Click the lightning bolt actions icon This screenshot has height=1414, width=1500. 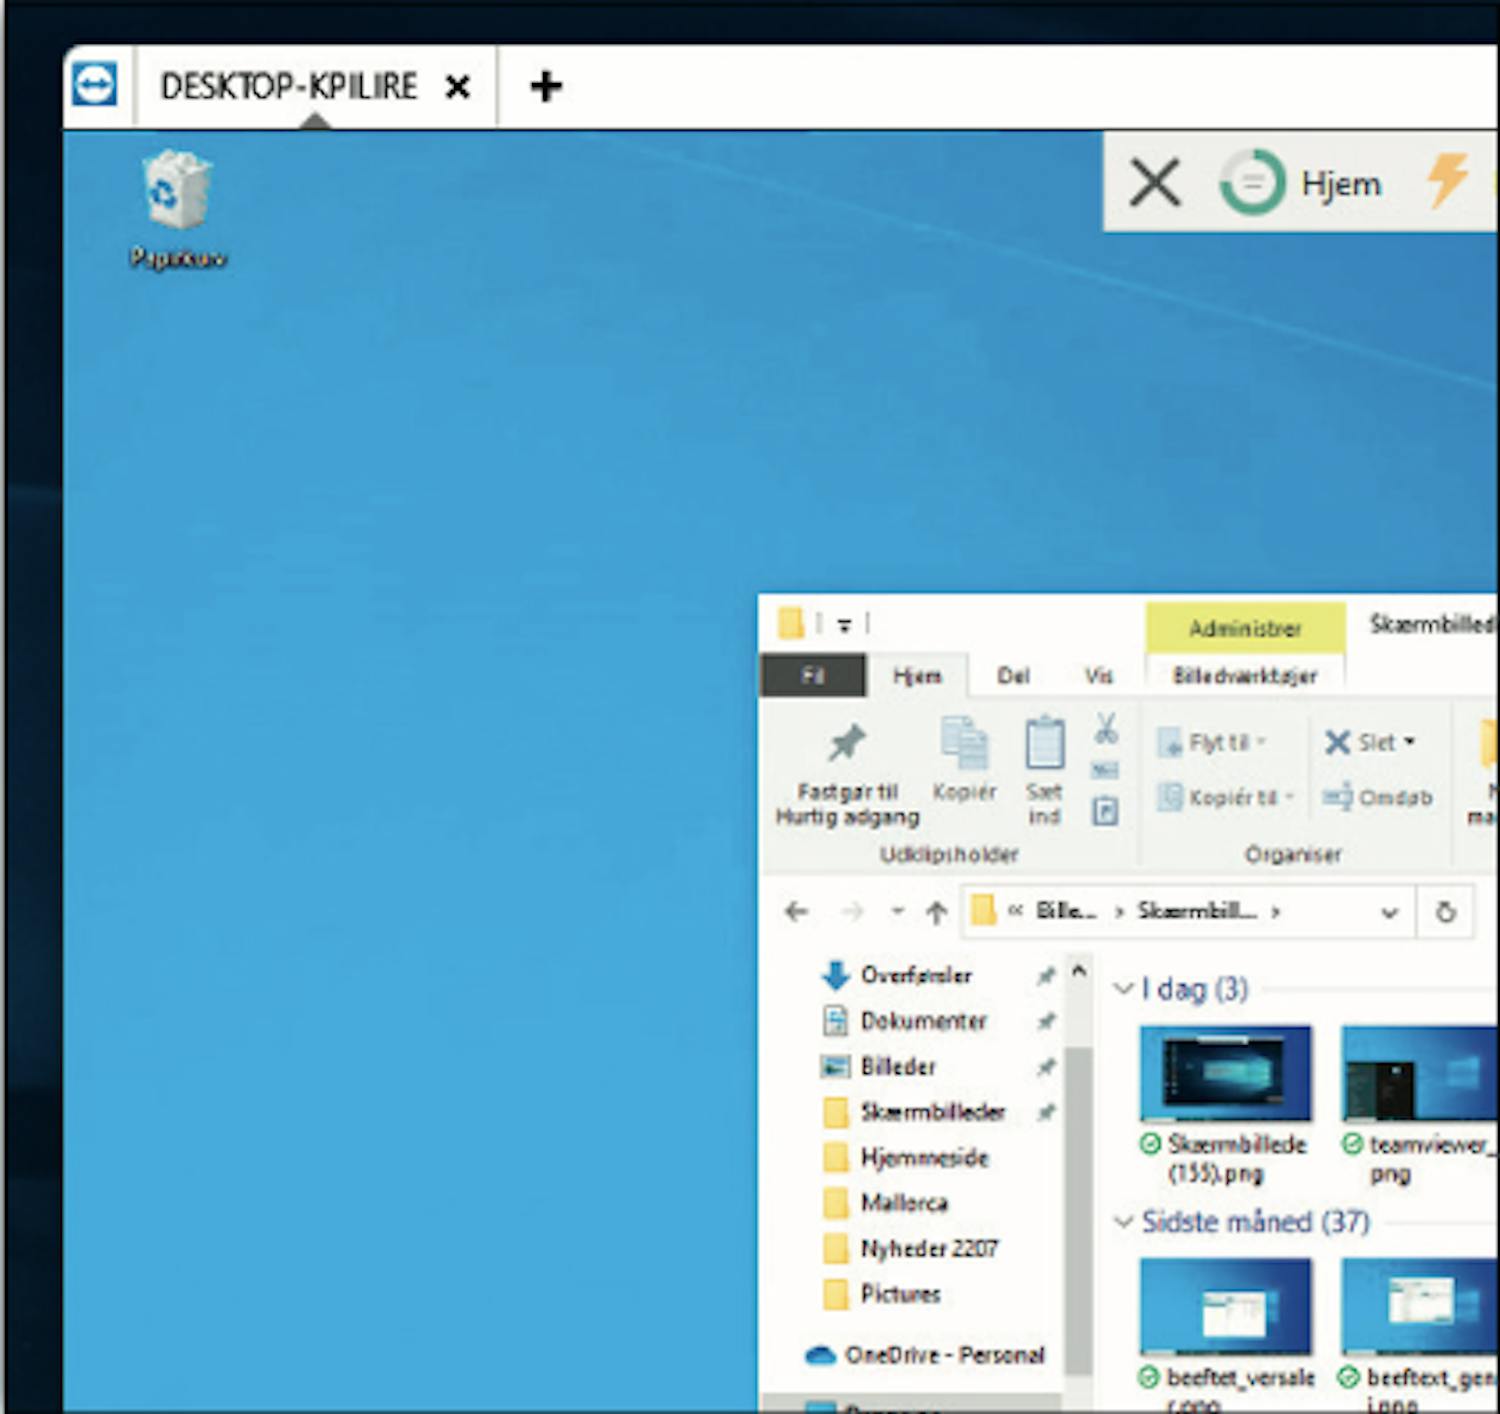coord(1447,181)
